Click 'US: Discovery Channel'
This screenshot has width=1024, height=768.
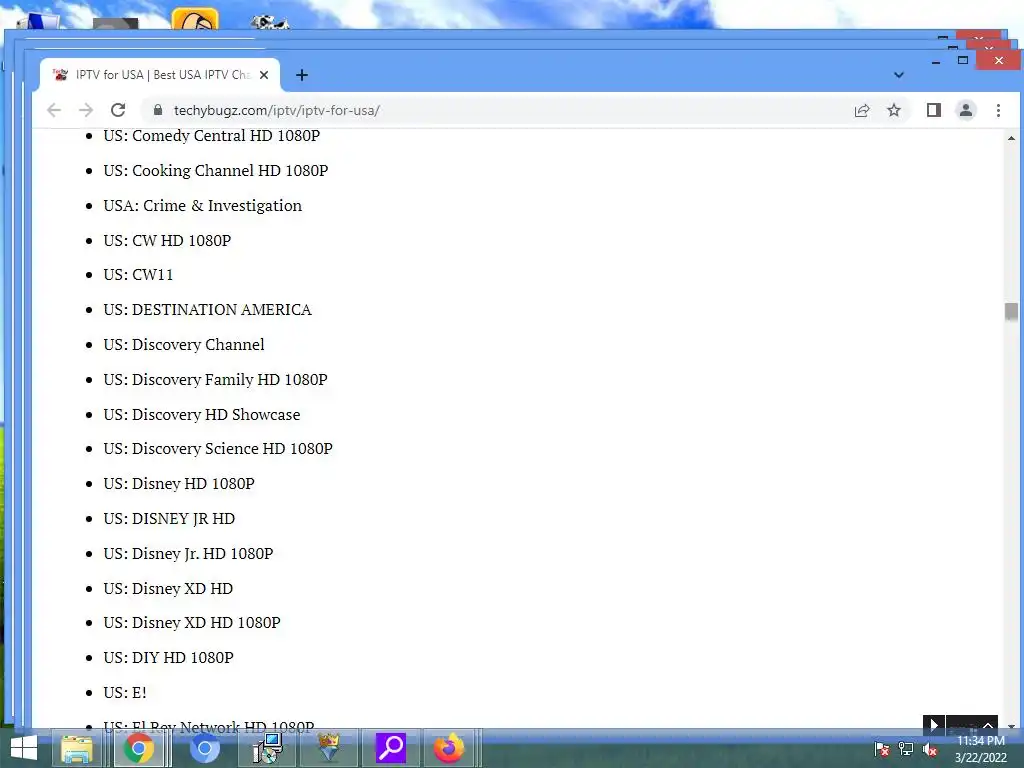click(x=184, y=345)
